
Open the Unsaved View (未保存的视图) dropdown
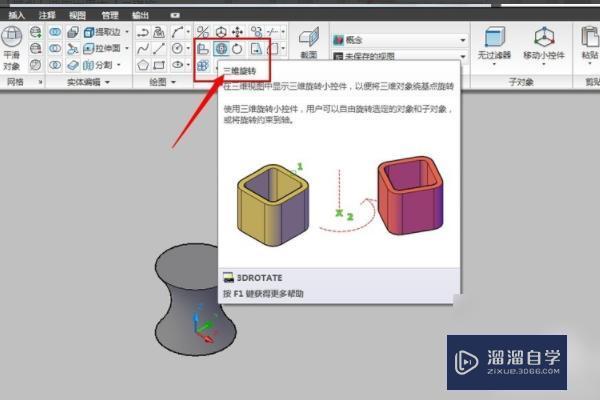click(400, 57)
